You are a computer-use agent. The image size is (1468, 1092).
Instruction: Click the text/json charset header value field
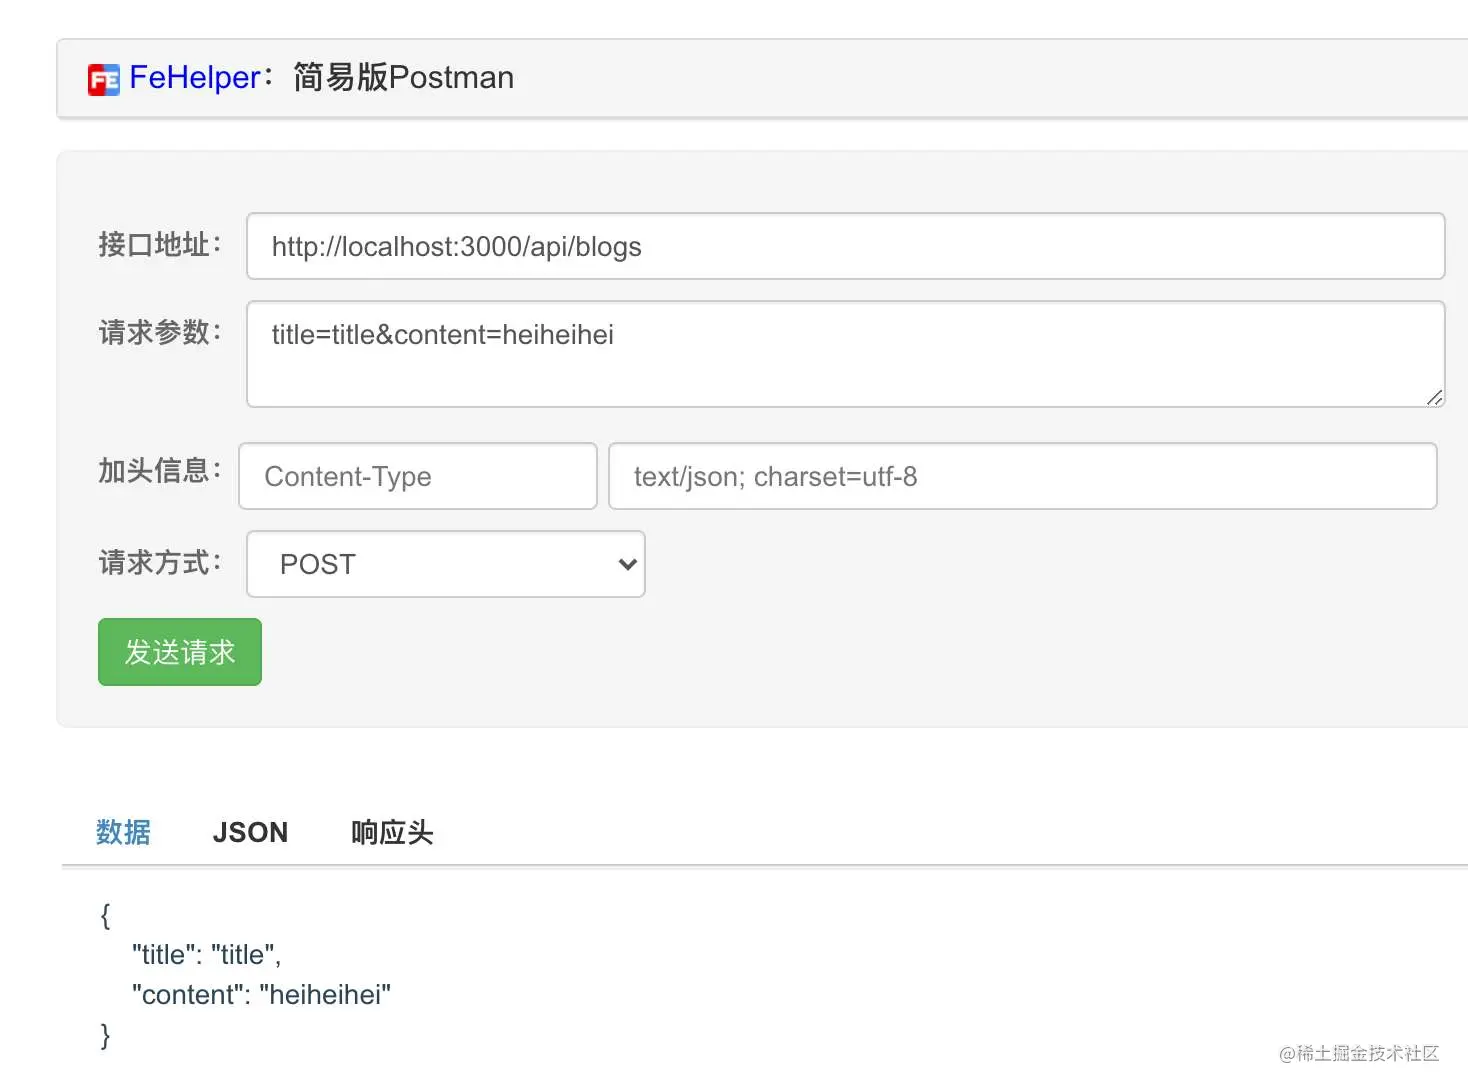pos(1022,476)
